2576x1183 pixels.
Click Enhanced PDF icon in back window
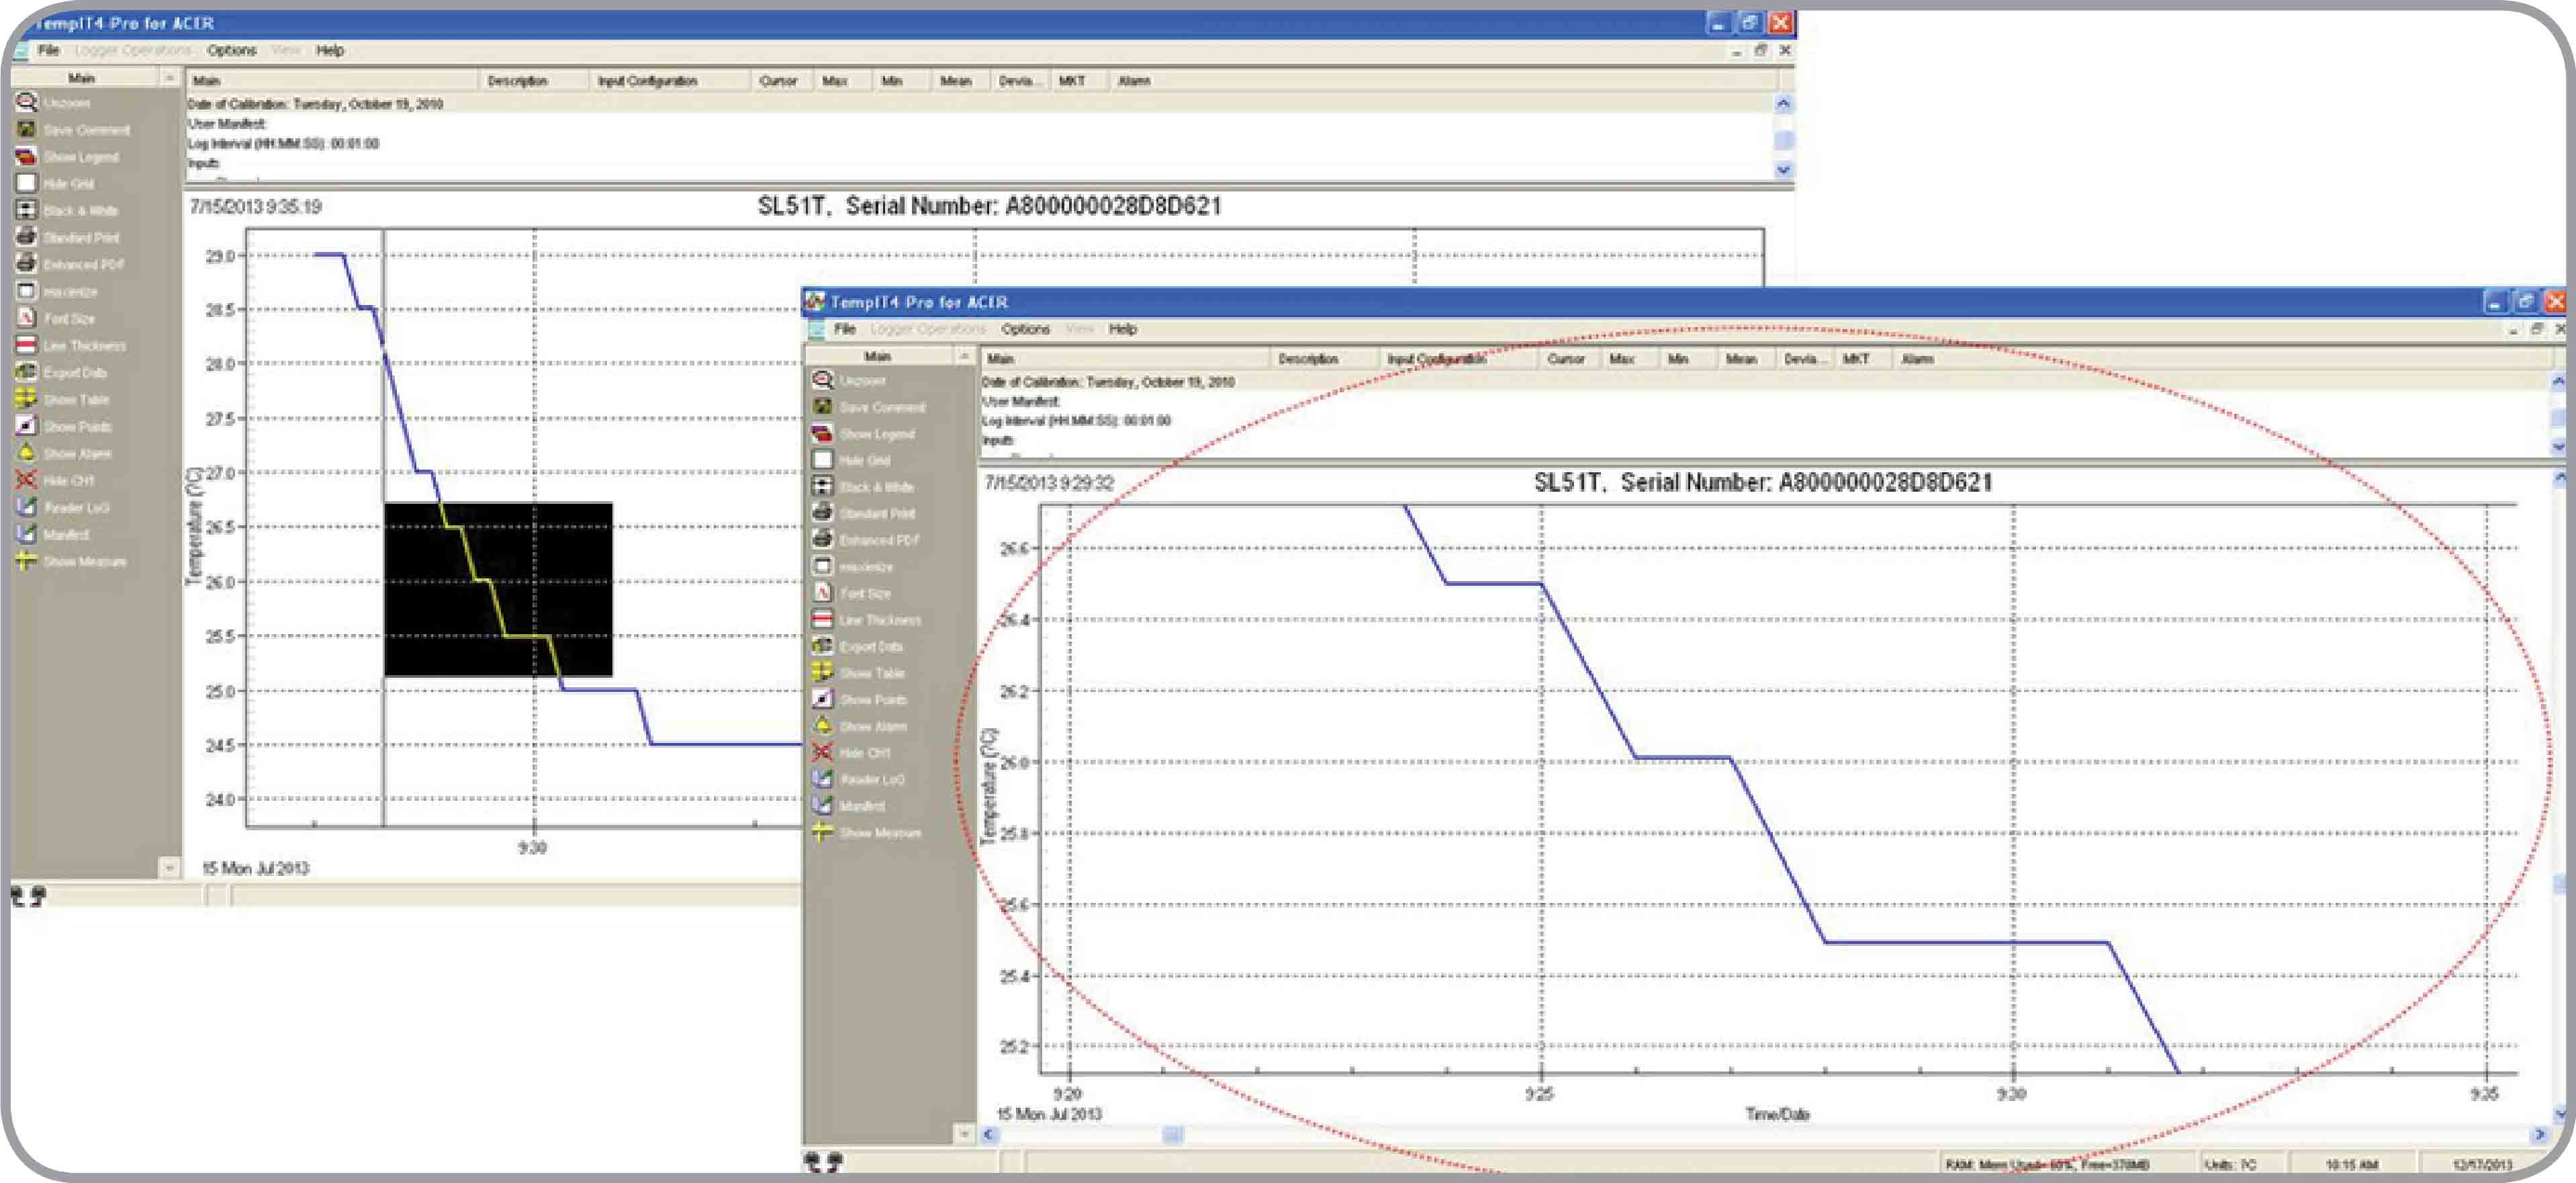[x=26, y=264]
